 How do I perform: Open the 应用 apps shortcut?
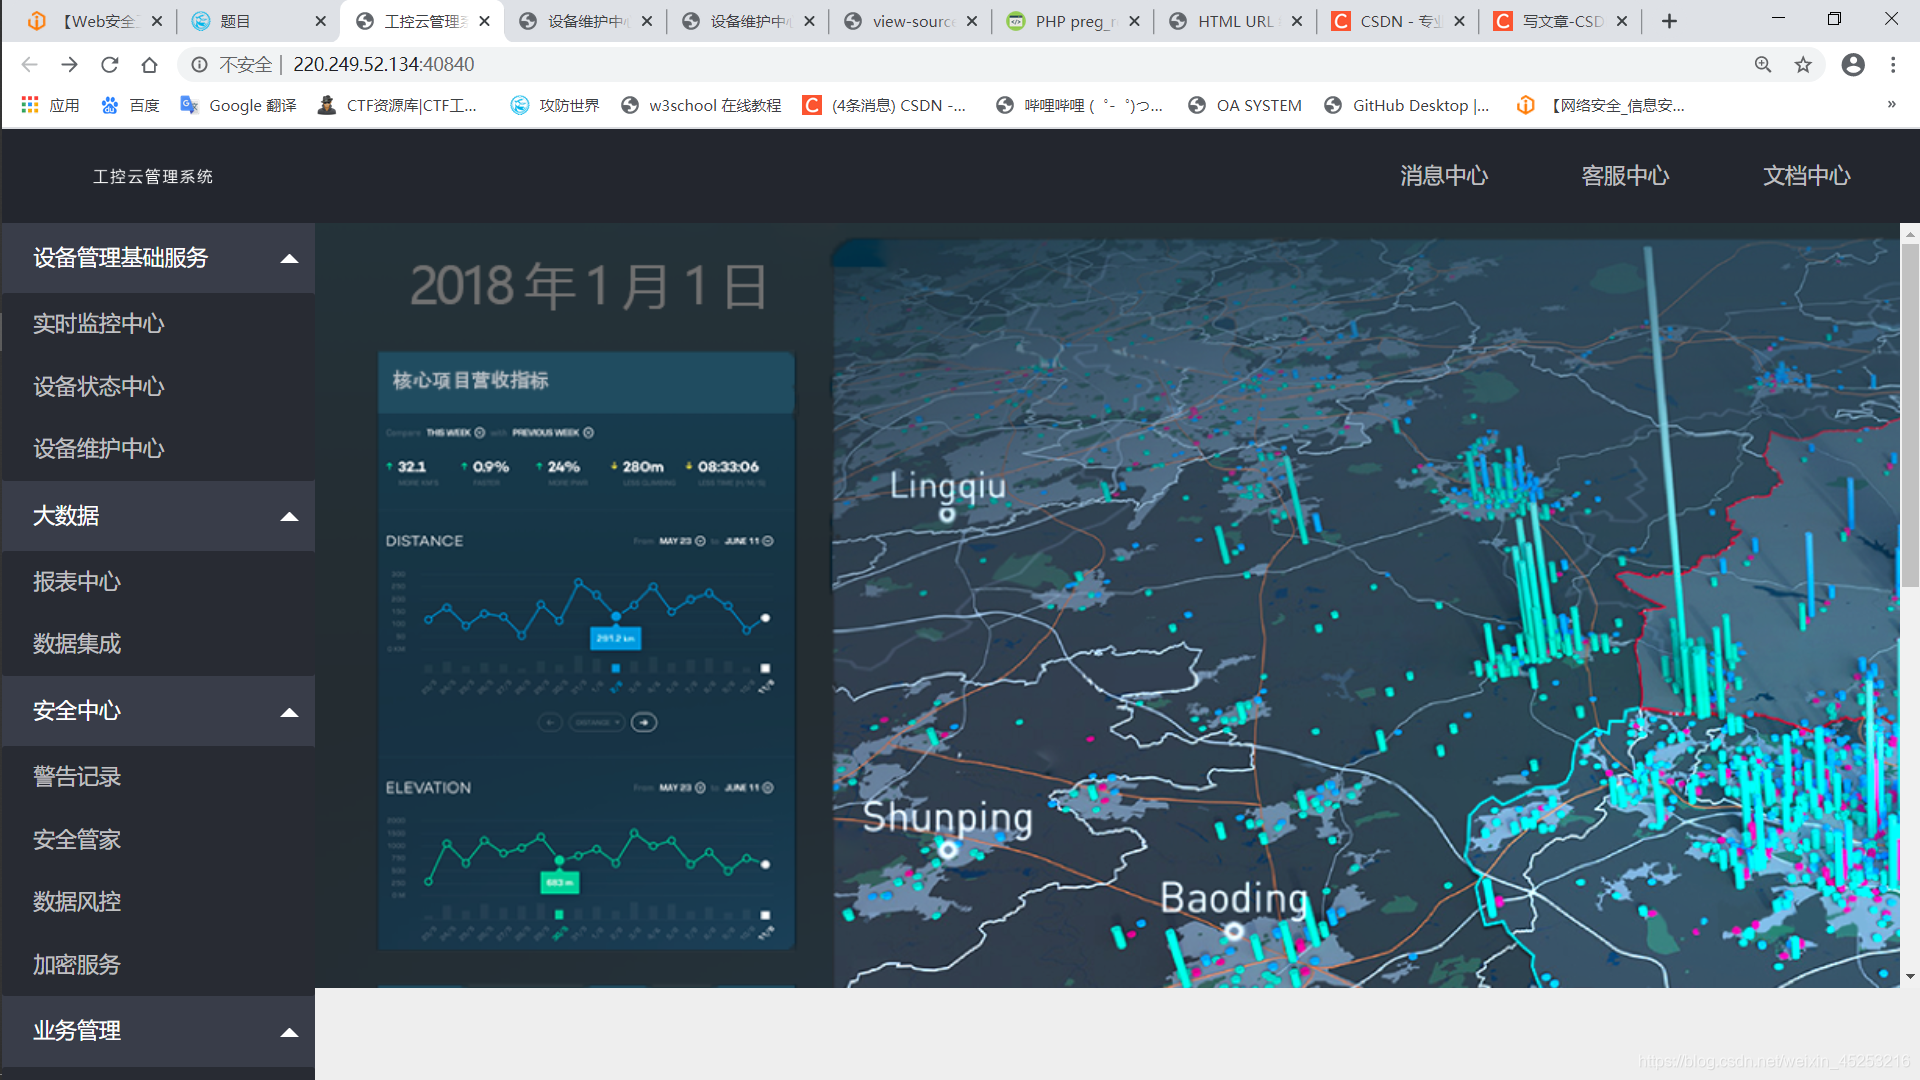50,105
